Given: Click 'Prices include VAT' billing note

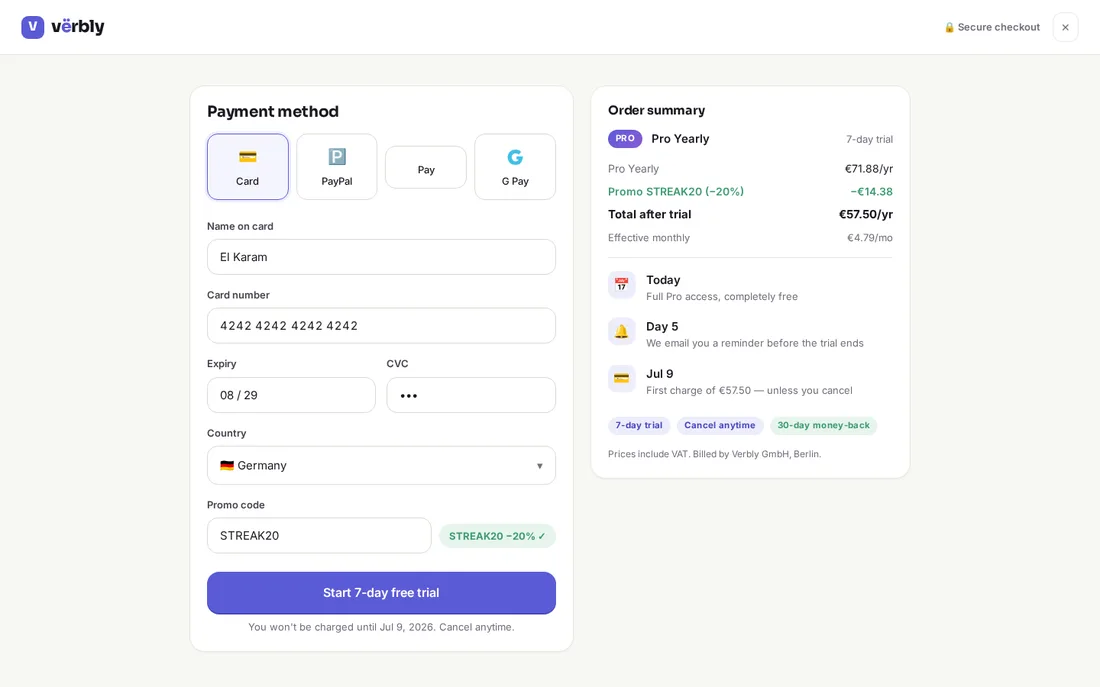Looking at the screenshot, I should [714, 454].
